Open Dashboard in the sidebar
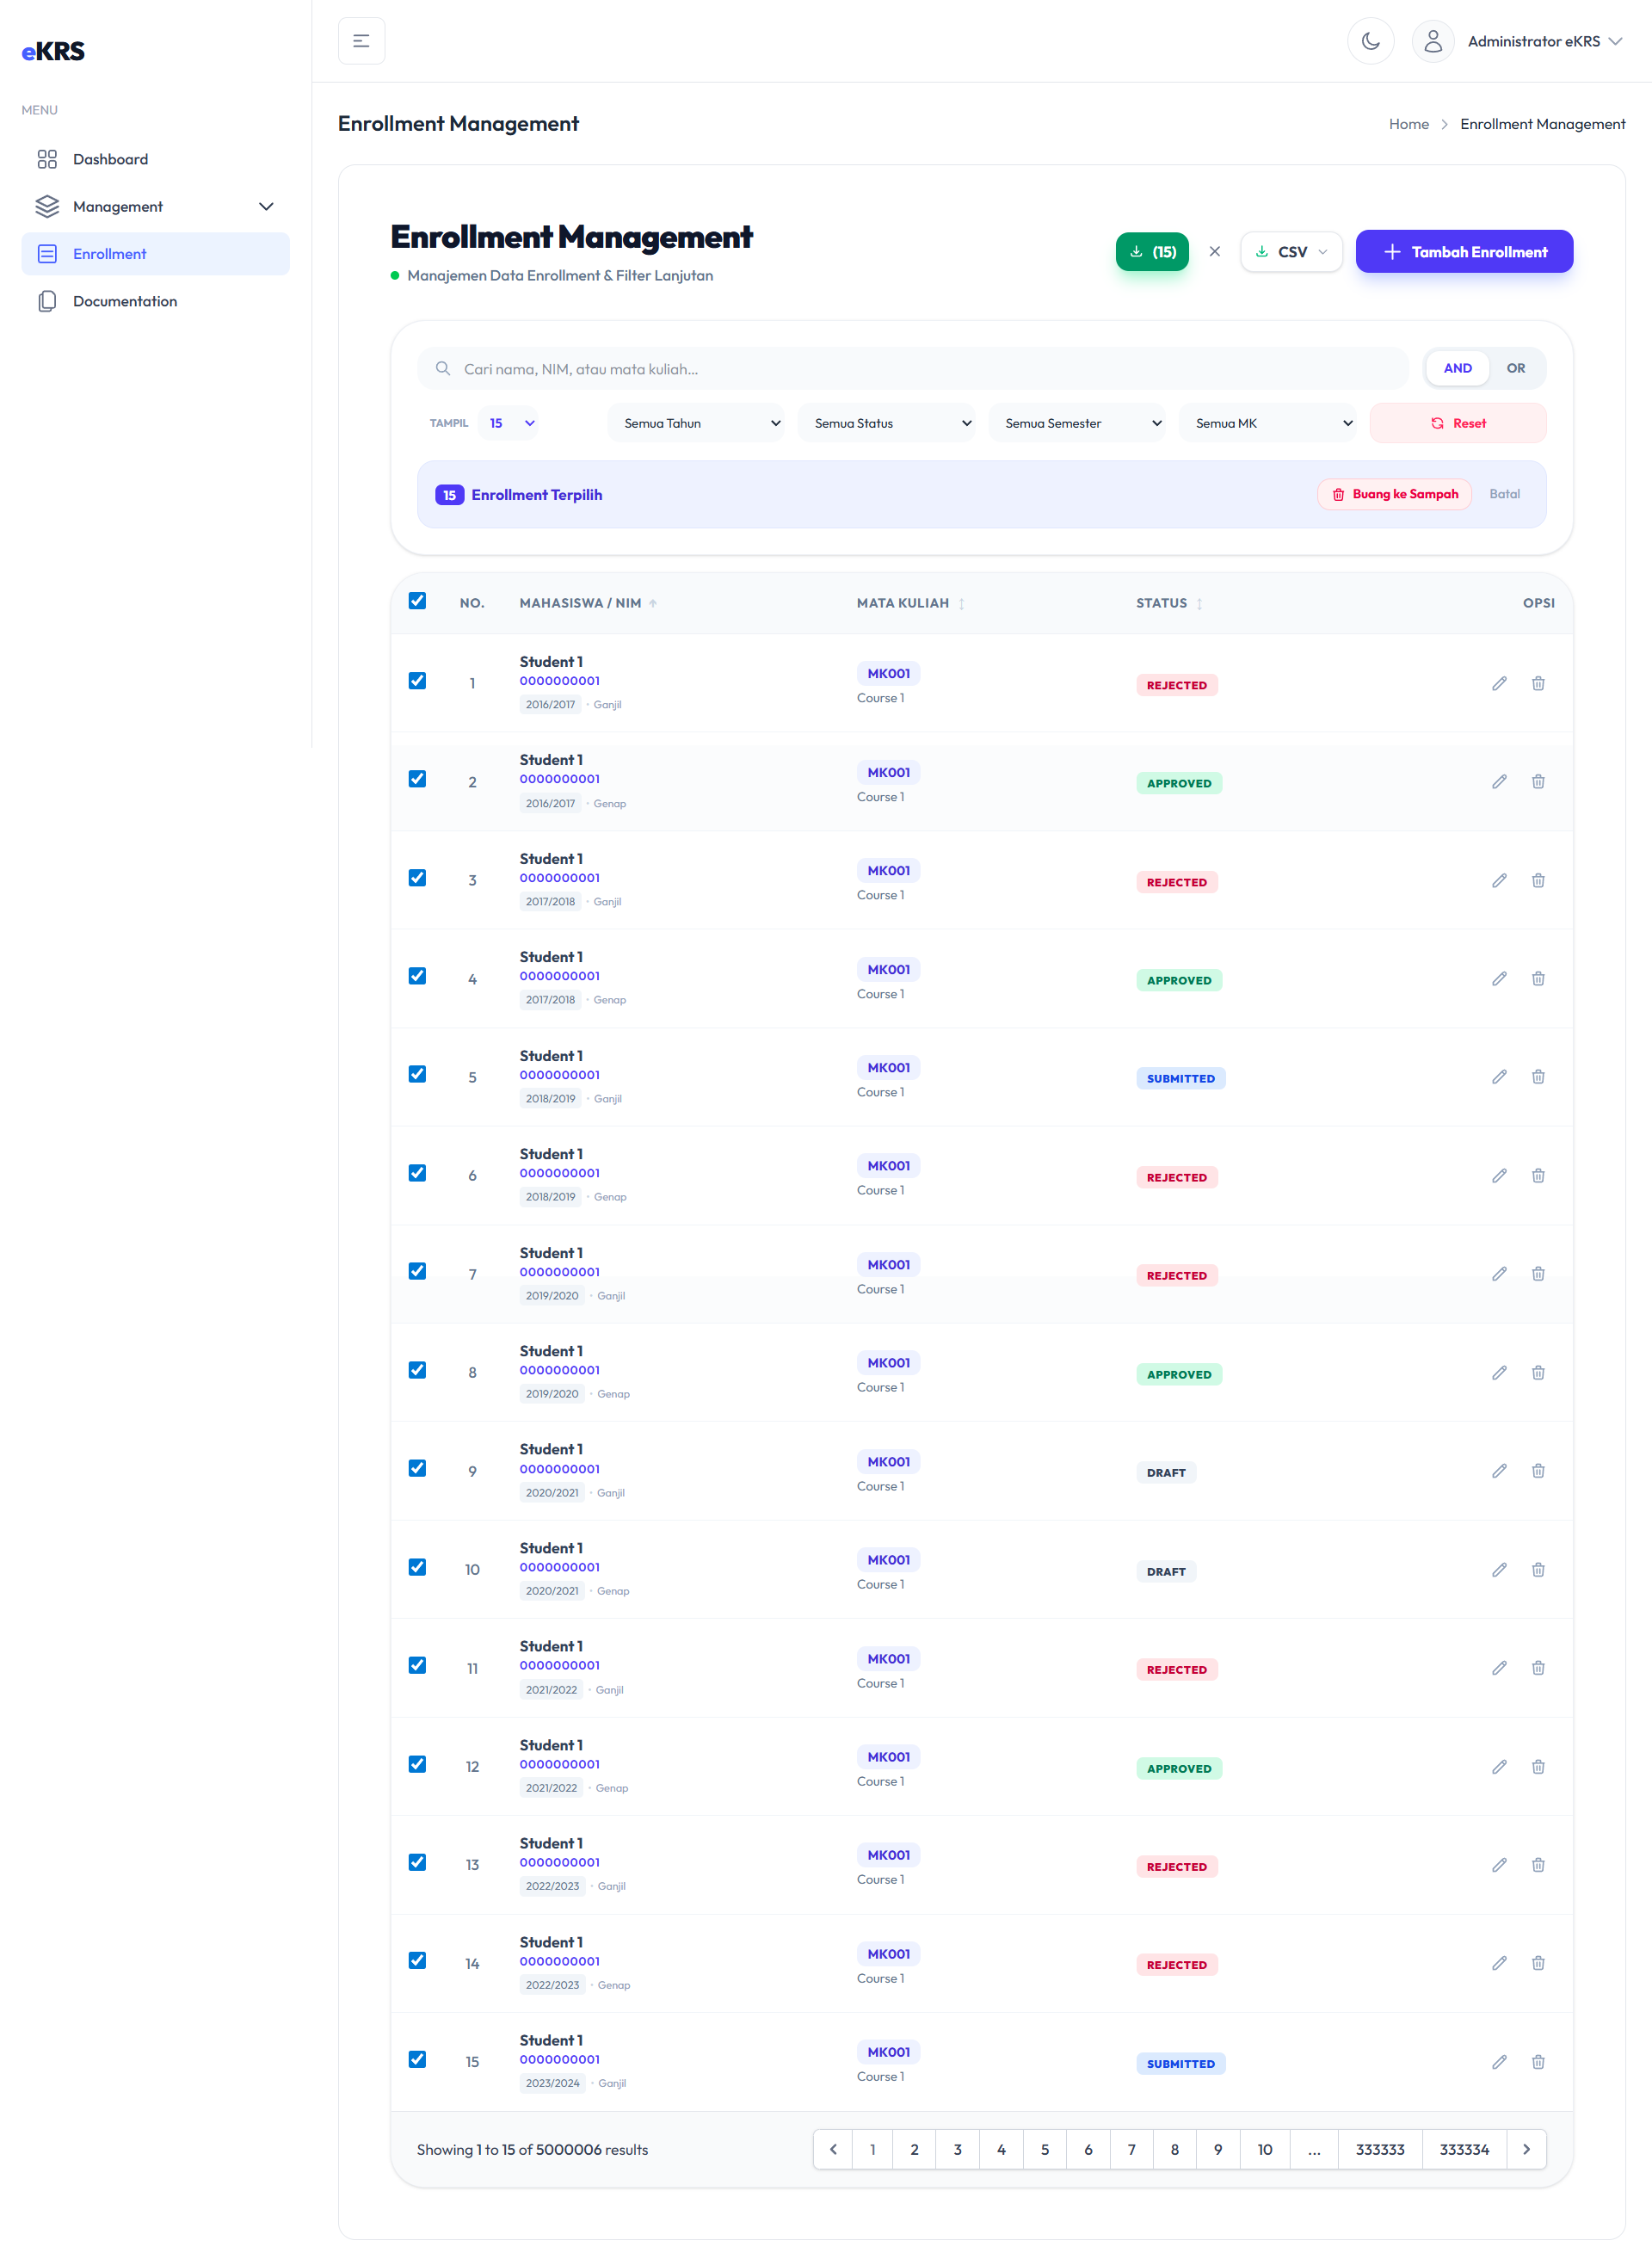Viewport: 1652px width, 2265px height. [x=155, y=159]
